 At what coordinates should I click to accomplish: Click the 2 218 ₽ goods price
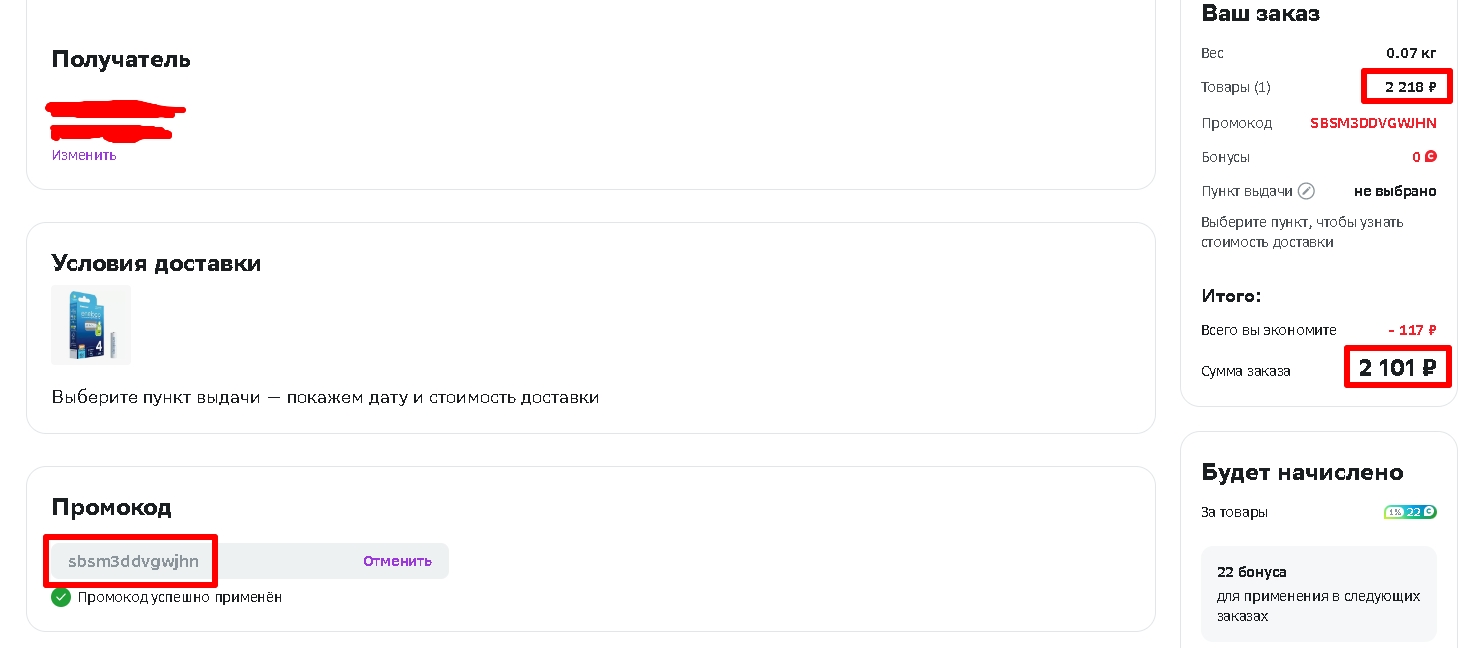(1410, 87)
